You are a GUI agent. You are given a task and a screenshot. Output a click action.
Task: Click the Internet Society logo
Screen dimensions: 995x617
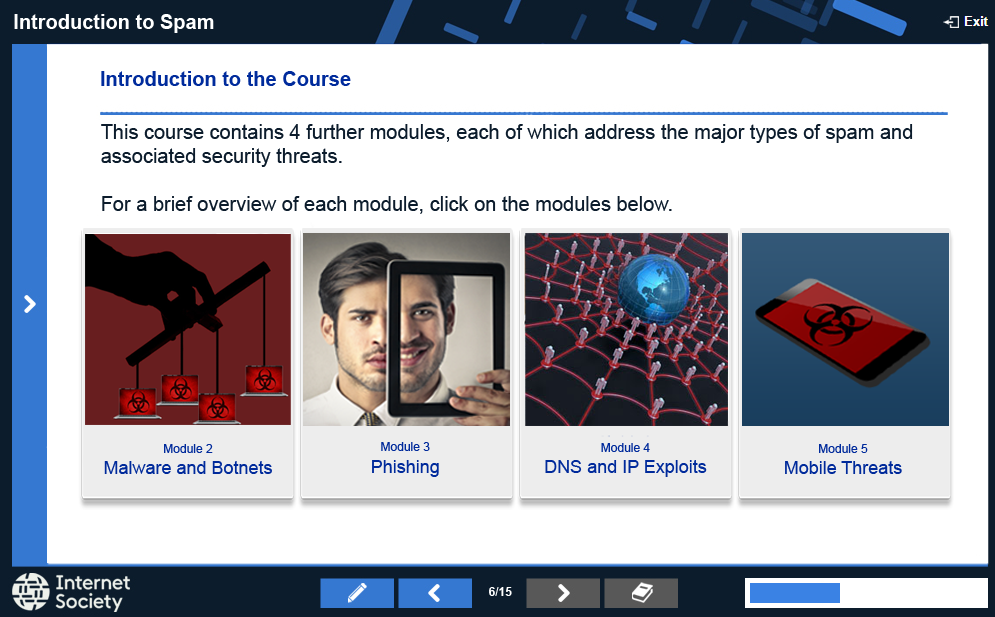tap(71, 592)
